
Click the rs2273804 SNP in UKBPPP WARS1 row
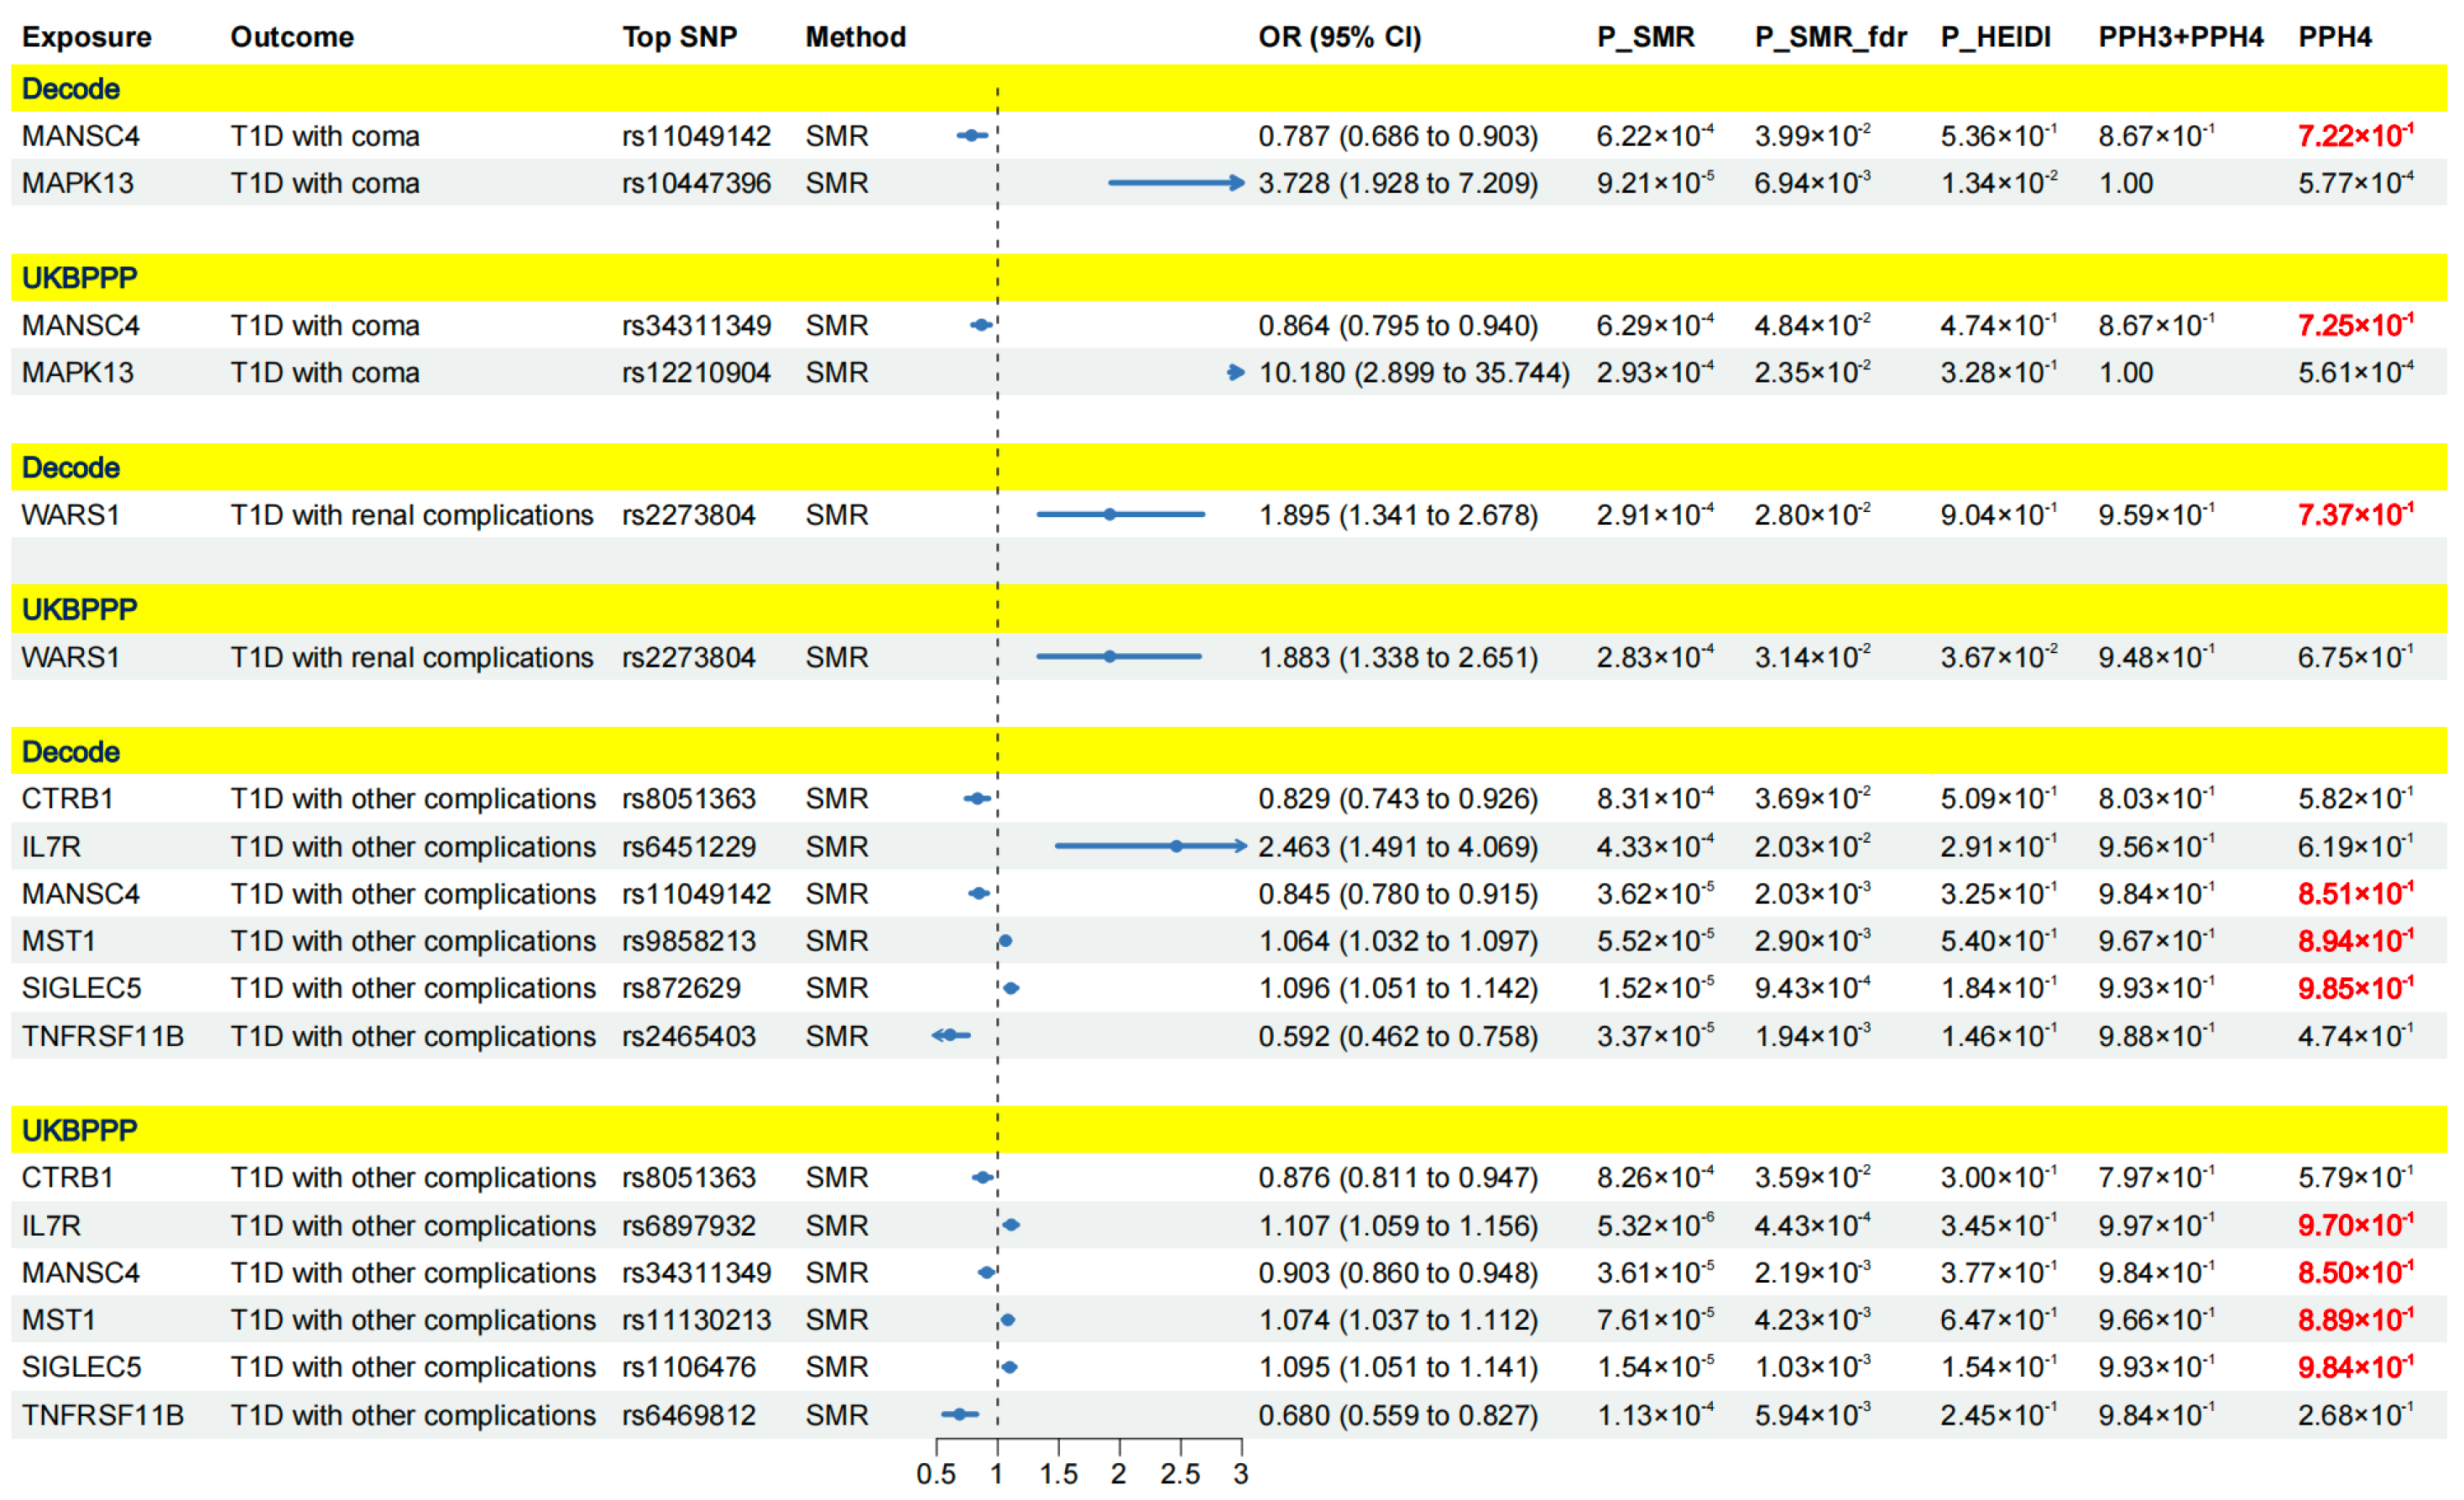coord(688,658)
